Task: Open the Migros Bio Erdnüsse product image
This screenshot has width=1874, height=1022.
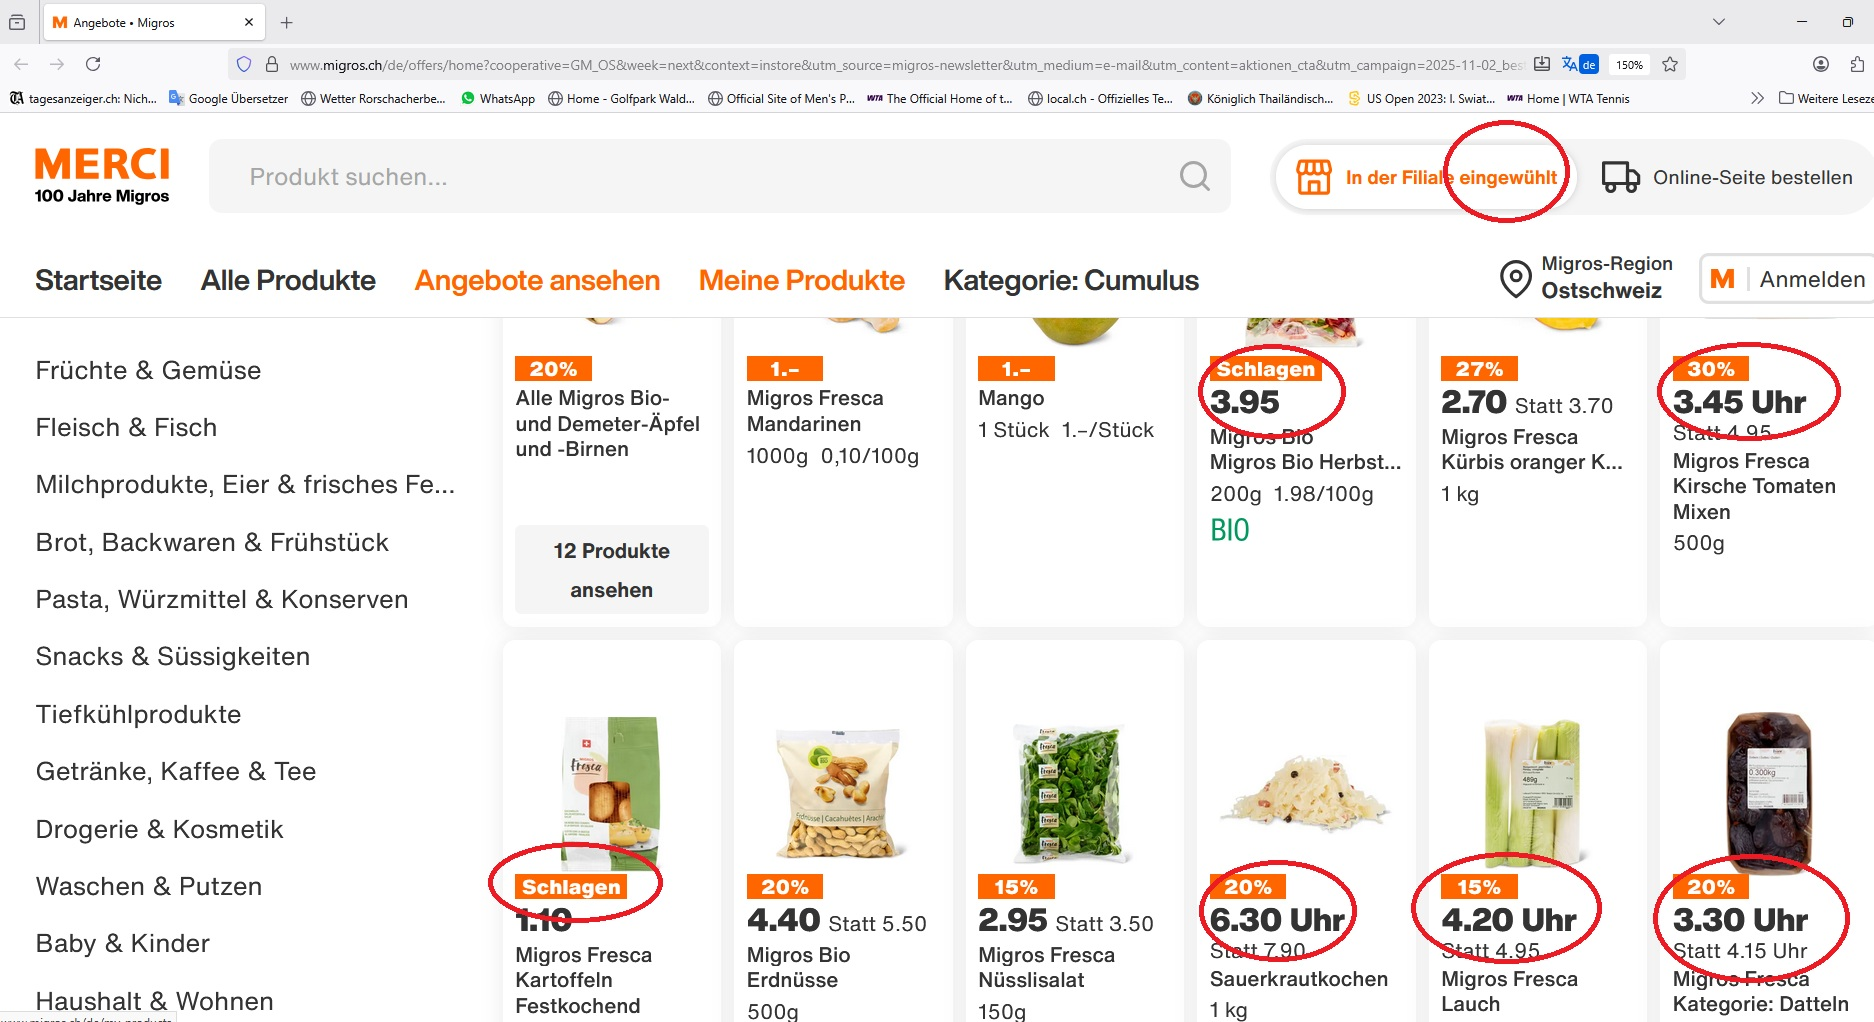Action: pos(841,793)
